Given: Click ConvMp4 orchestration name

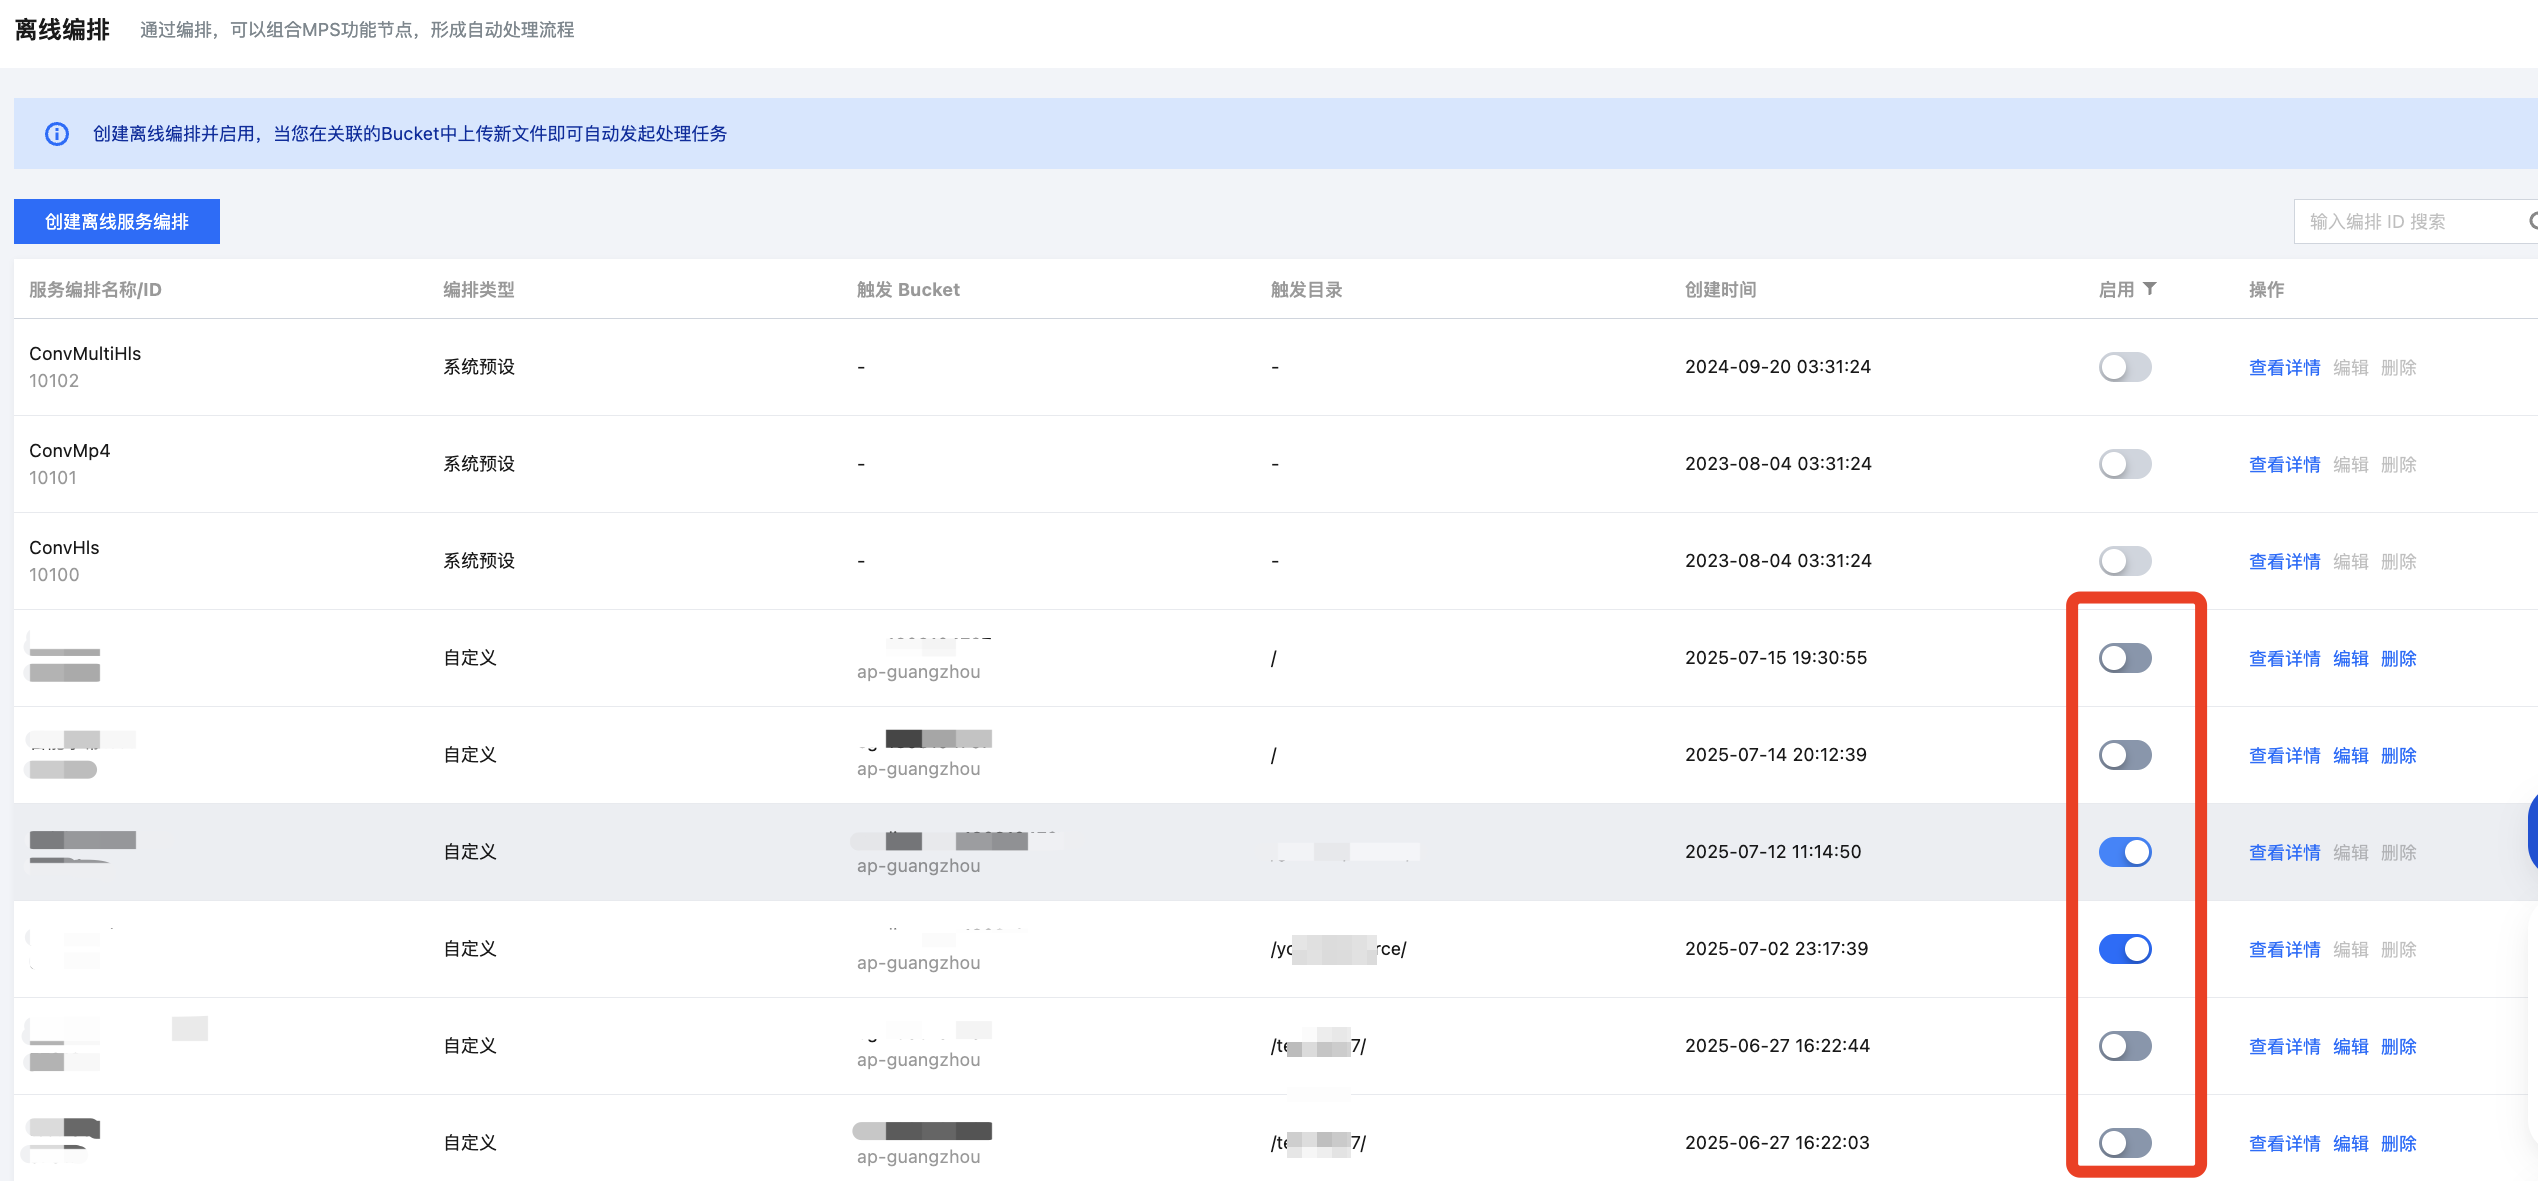Looking at the screenshot, I should [x=70, y=451].
